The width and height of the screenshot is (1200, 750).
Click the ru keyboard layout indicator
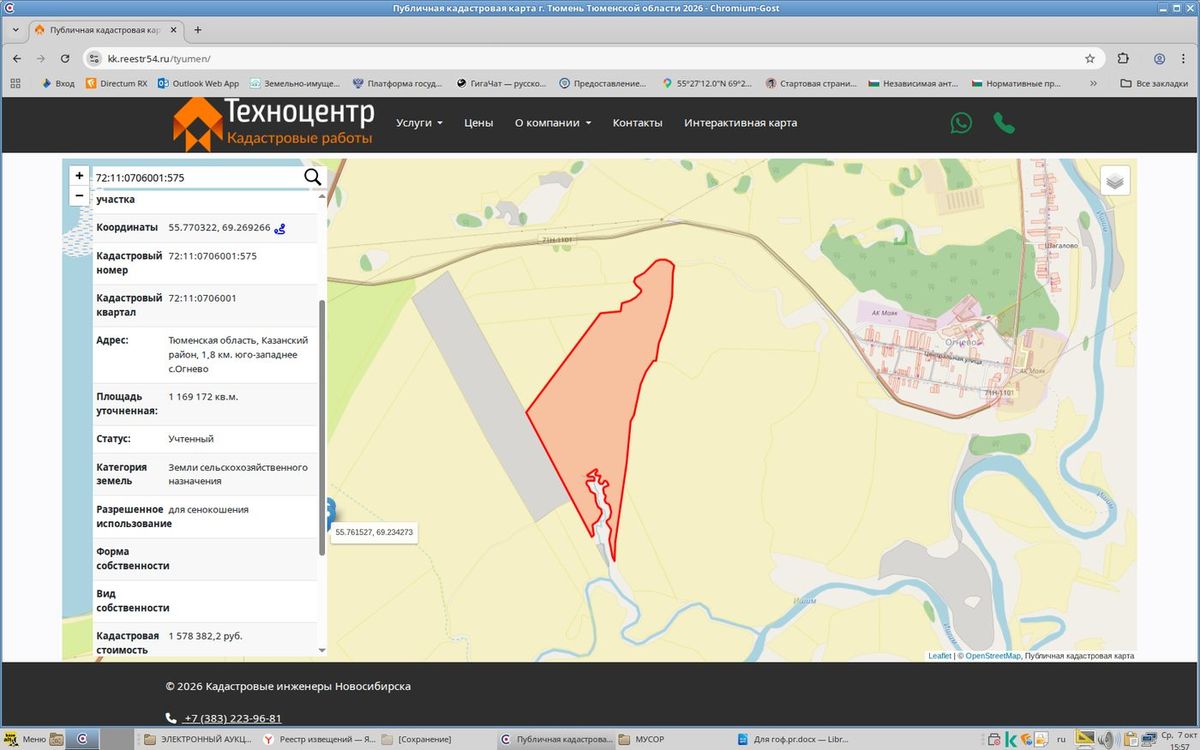pos(1062,740)
